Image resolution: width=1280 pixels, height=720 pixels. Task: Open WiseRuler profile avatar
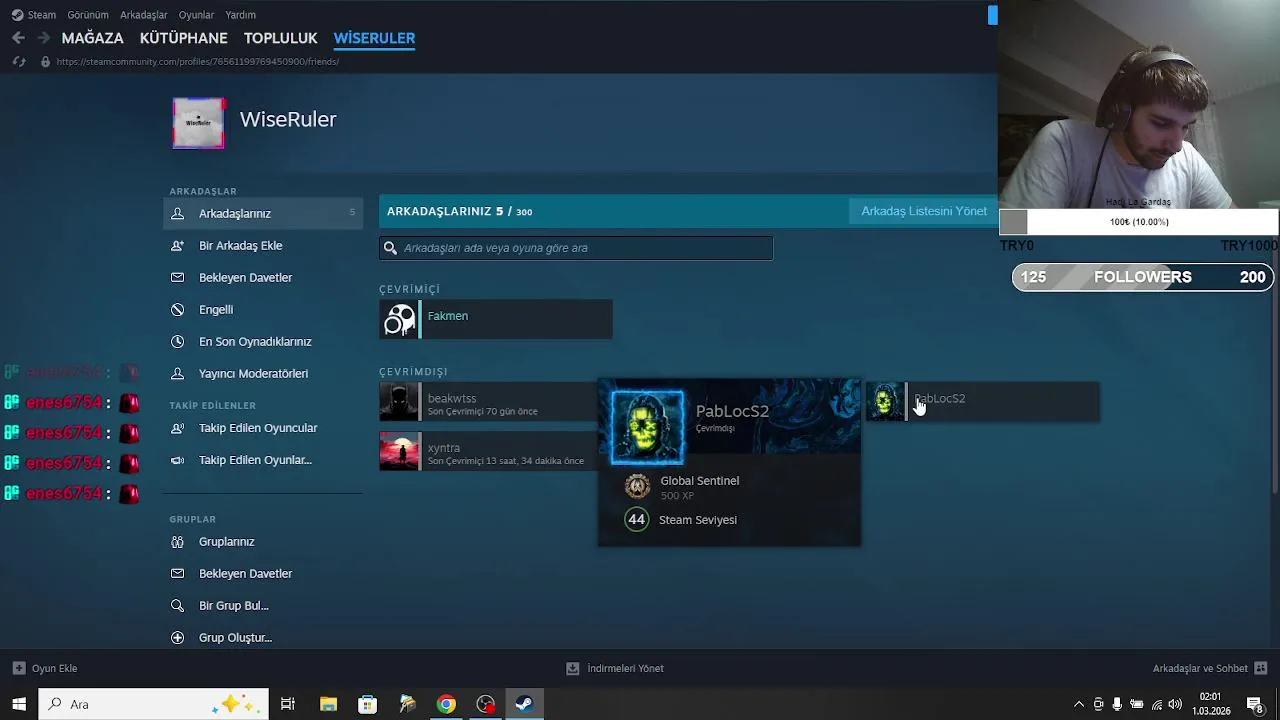[x=198, y=123]
